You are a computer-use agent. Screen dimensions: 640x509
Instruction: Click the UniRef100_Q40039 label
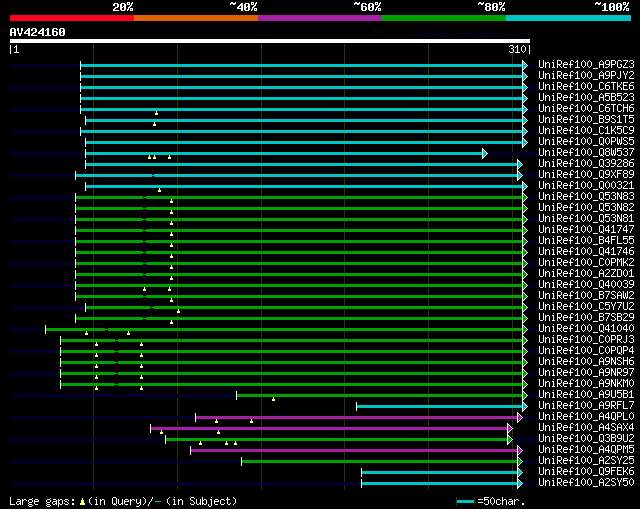[586, 285]
